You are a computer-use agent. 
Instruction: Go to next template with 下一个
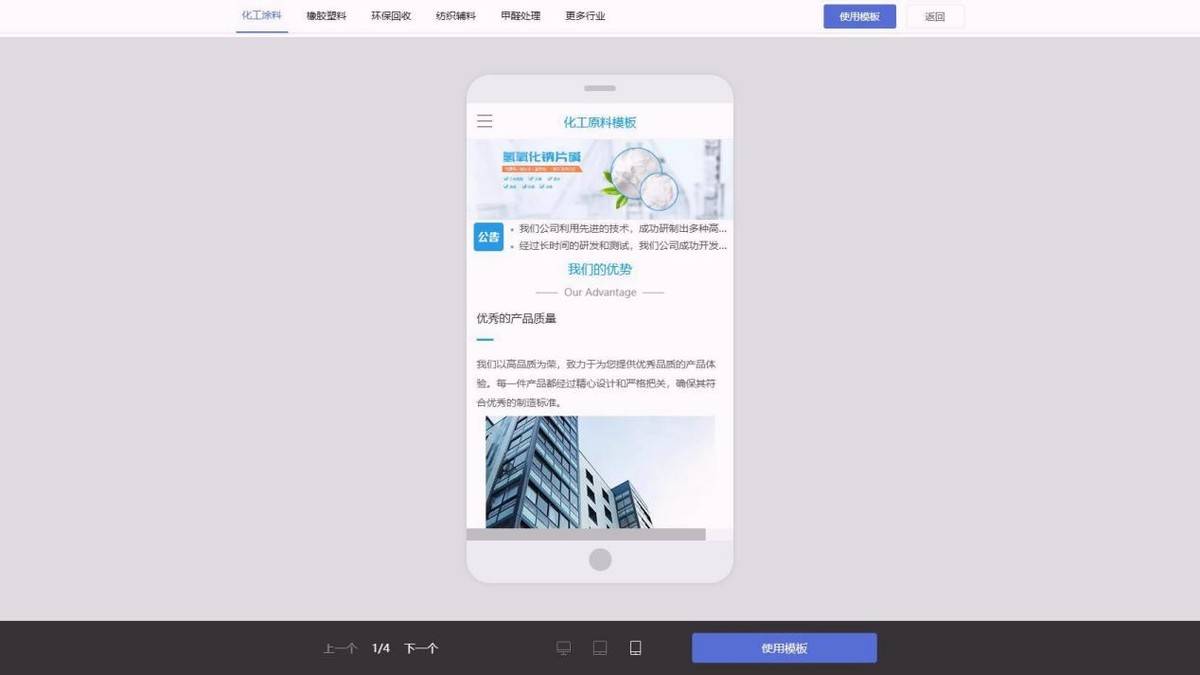[x=421, y=648]
